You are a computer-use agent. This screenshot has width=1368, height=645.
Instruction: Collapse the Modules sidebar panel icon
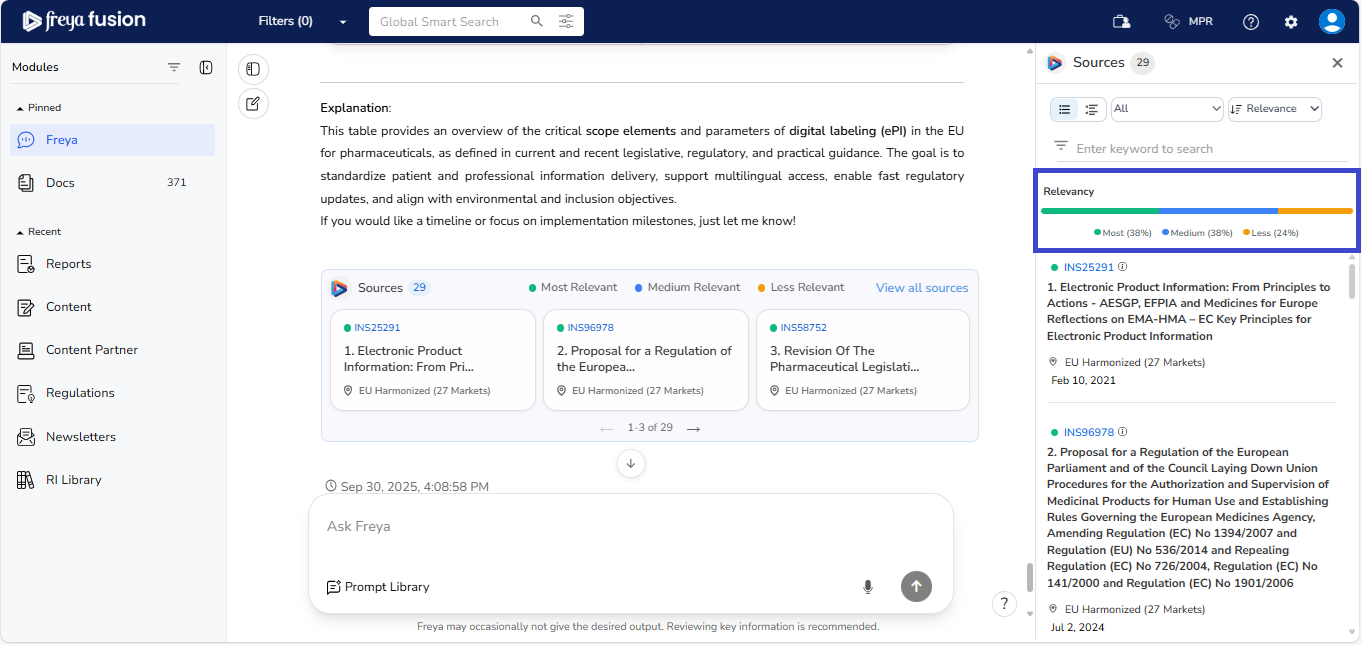click(x=206, y=67)
